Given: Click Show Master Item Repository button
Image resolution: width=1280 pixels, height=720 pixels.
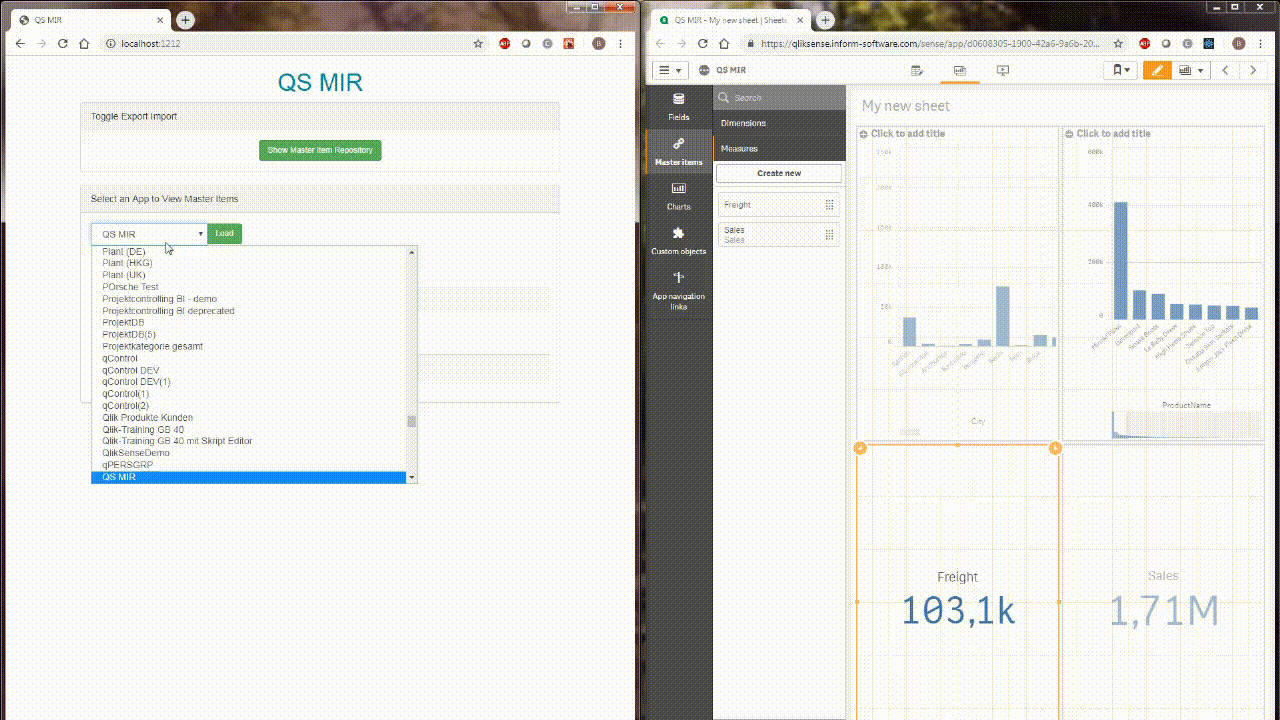Looking at the screenshot, I should click(x=320, y=150).
